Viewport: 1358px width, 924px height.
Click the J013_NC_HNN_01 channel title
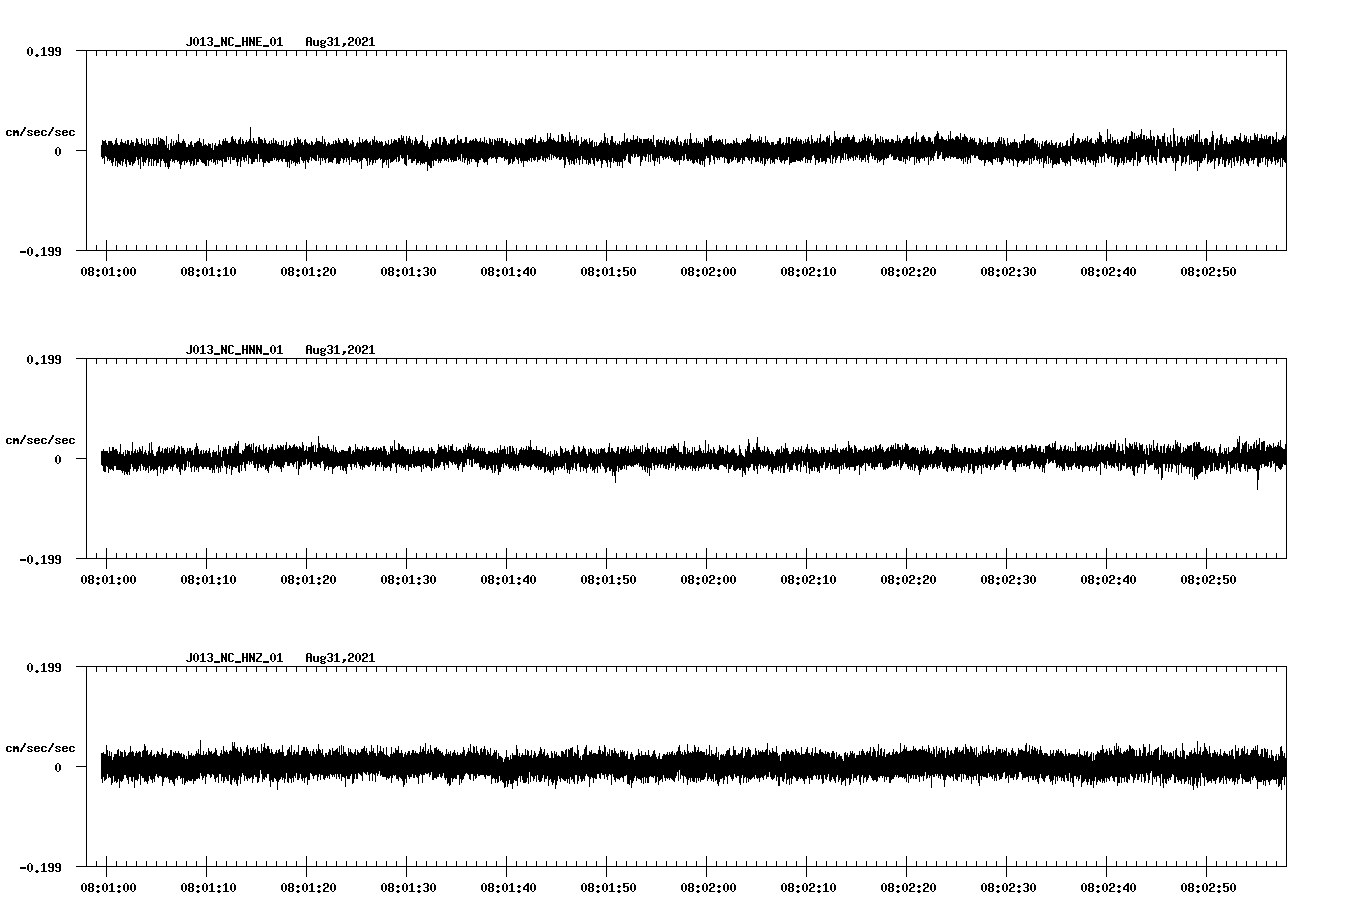234,350
